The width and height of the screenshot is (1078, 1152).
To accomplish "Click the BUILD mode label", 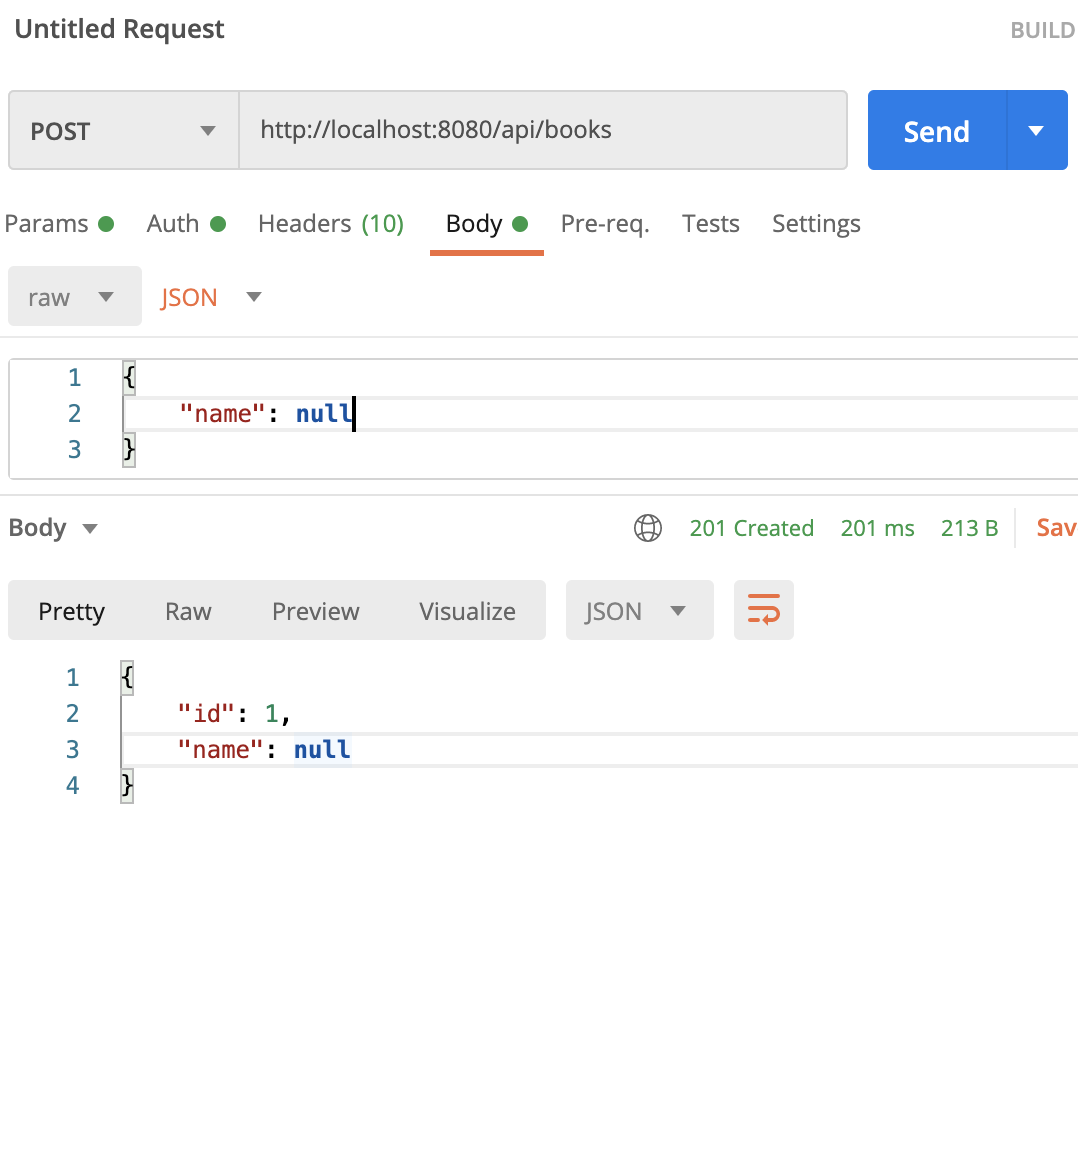I will pyautogui.click(x=1043, y=30).
